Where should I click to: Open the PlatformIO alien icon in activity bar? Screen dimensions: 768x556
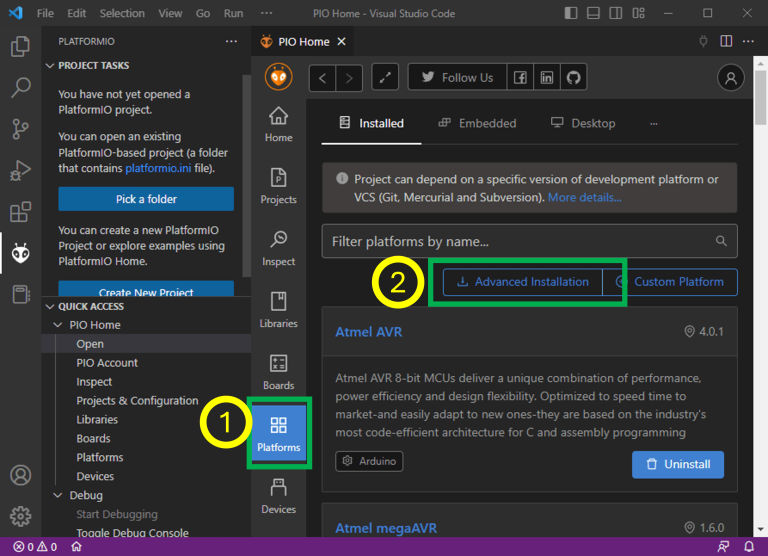coord(20,254)
